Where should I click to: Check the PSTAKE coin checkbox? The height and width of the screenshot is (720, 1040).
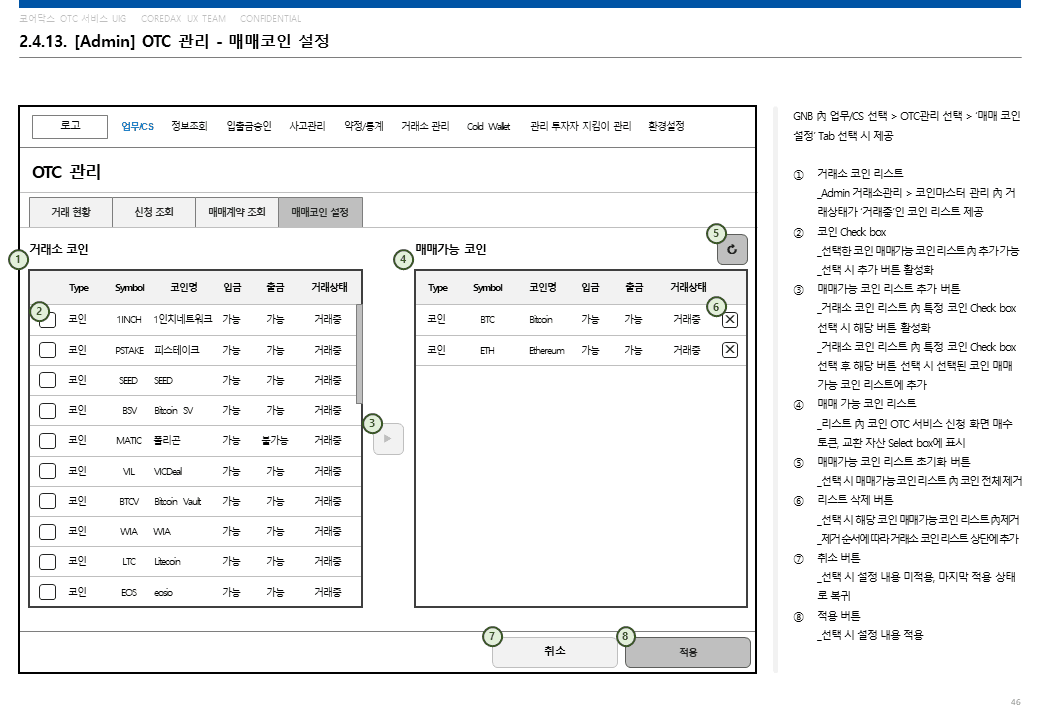click(x=47, y=349)
